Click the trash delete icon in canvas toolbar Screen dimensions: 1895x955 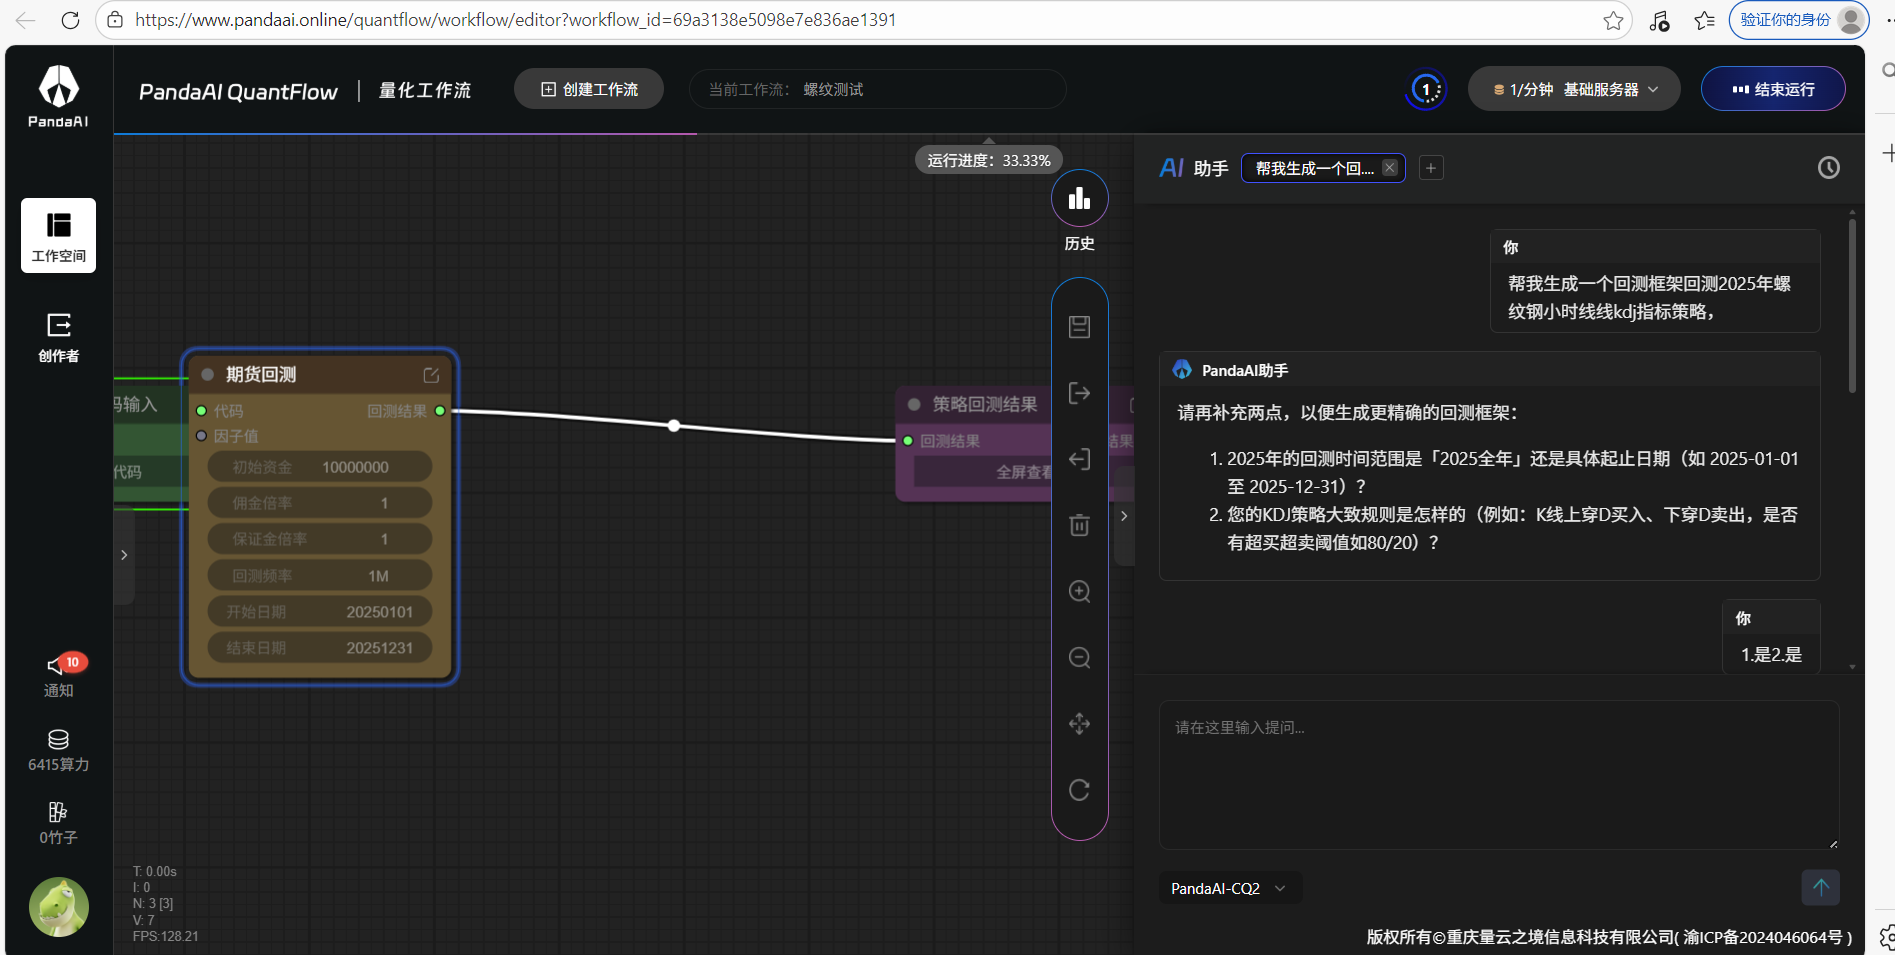pos(1079,525)
